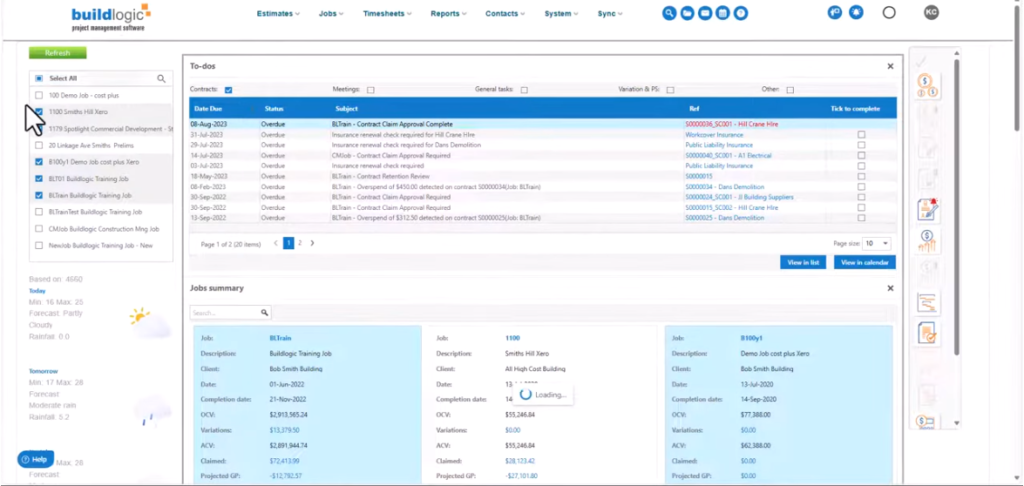
Task: Open the Reports dropdown menu
Action: (449, 14)
